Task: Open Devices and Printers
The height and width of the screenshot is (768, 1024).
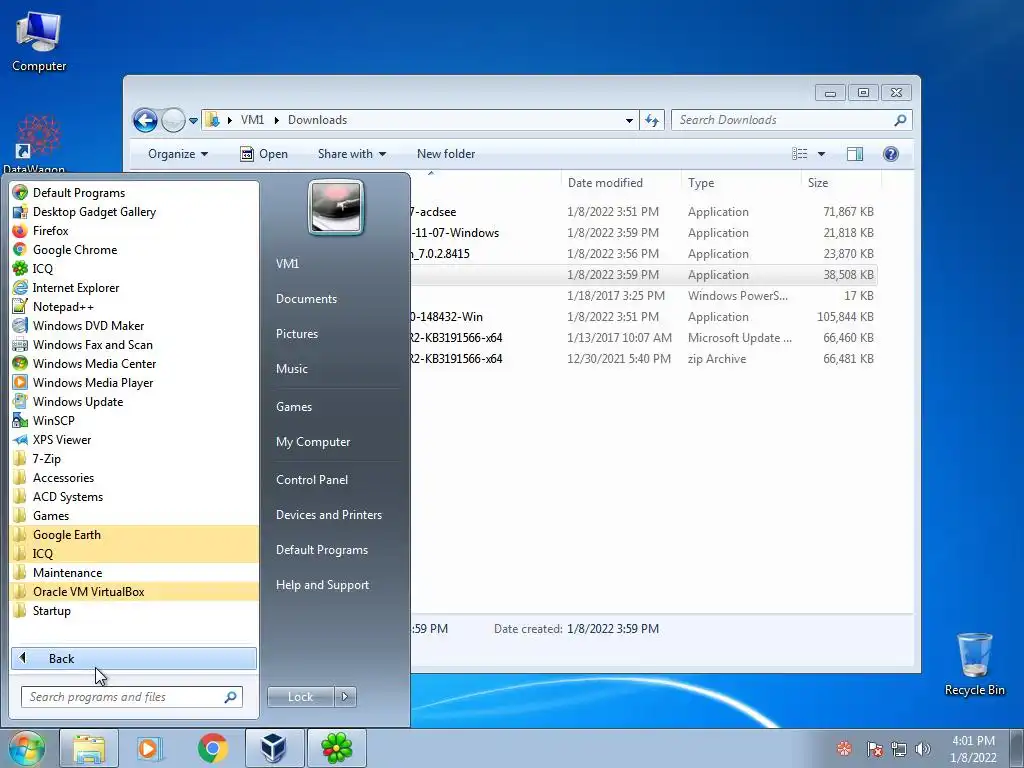Action: click(x=328, y=515)
